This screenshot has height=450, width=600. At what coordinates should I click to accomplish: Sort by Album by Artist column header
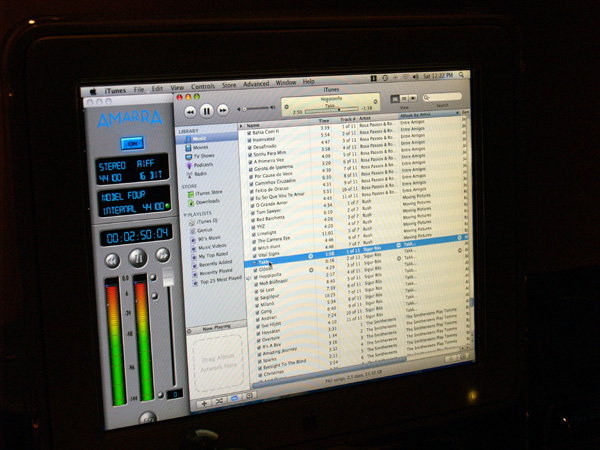coord(428,115)
